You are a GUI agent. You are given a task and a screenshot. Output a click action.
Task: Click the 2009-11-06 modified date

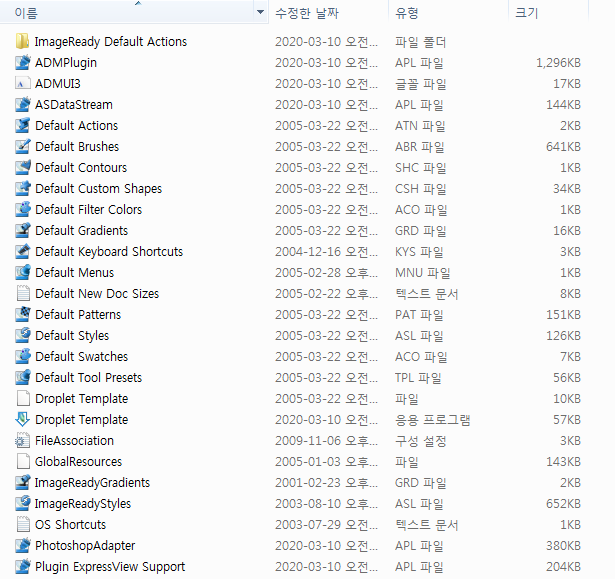click(x=326, y=441)
